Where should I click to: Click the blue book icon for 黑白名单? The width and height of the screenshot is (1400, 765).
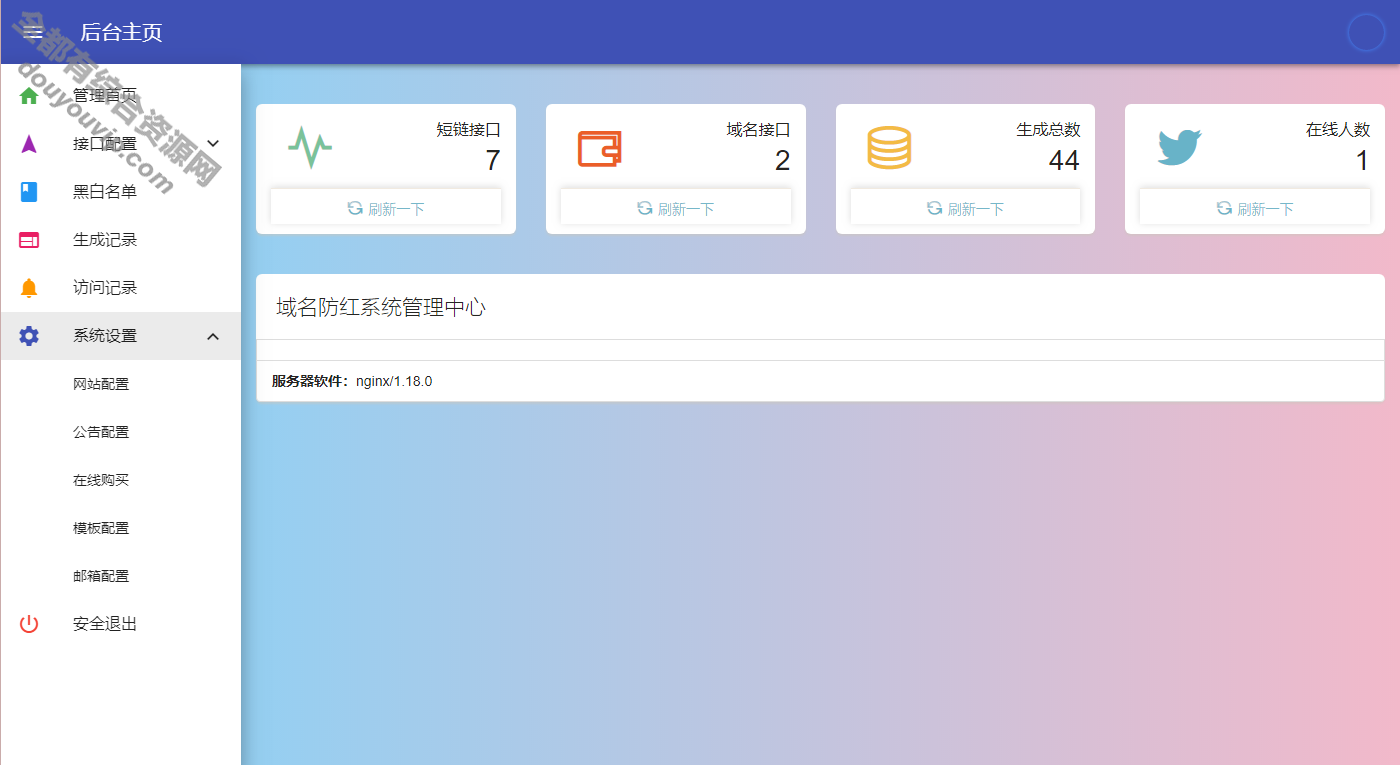pos(29,192)
